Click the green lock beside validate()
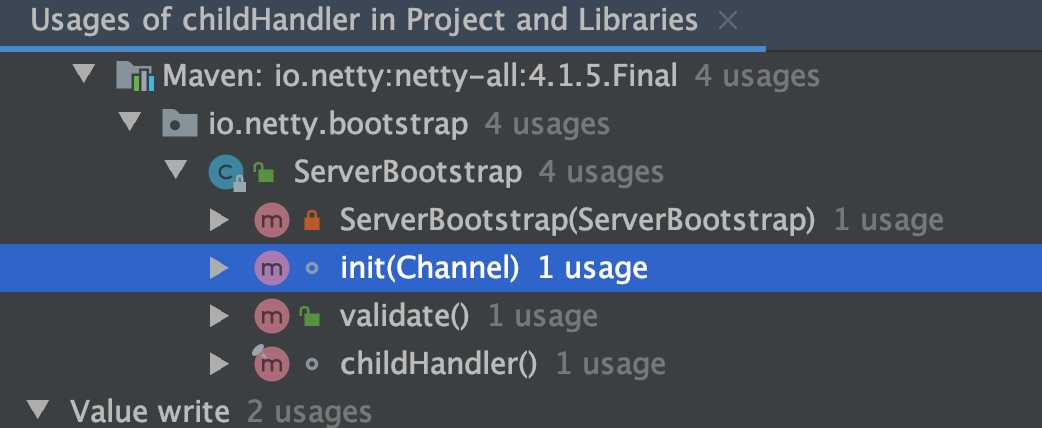The height and width of the screenshot is (428, 1042). pos(310,316)
